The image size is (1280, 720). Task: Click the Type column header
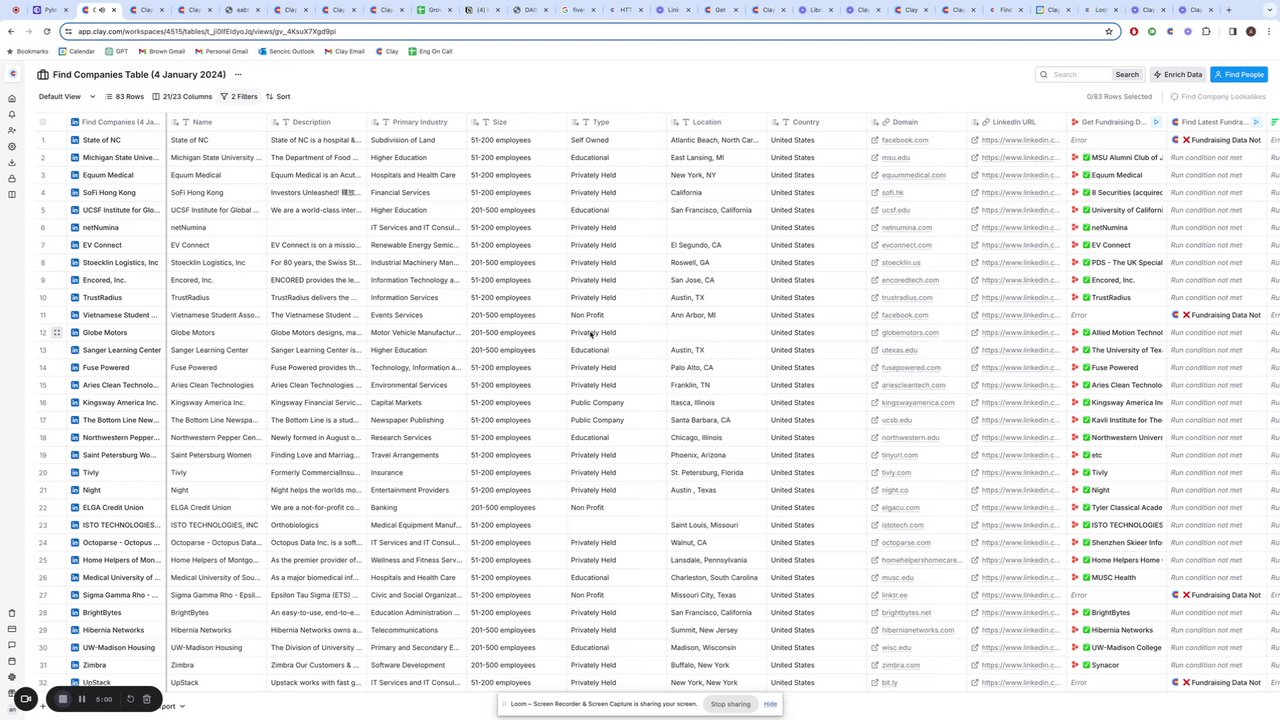pos(616,122)
